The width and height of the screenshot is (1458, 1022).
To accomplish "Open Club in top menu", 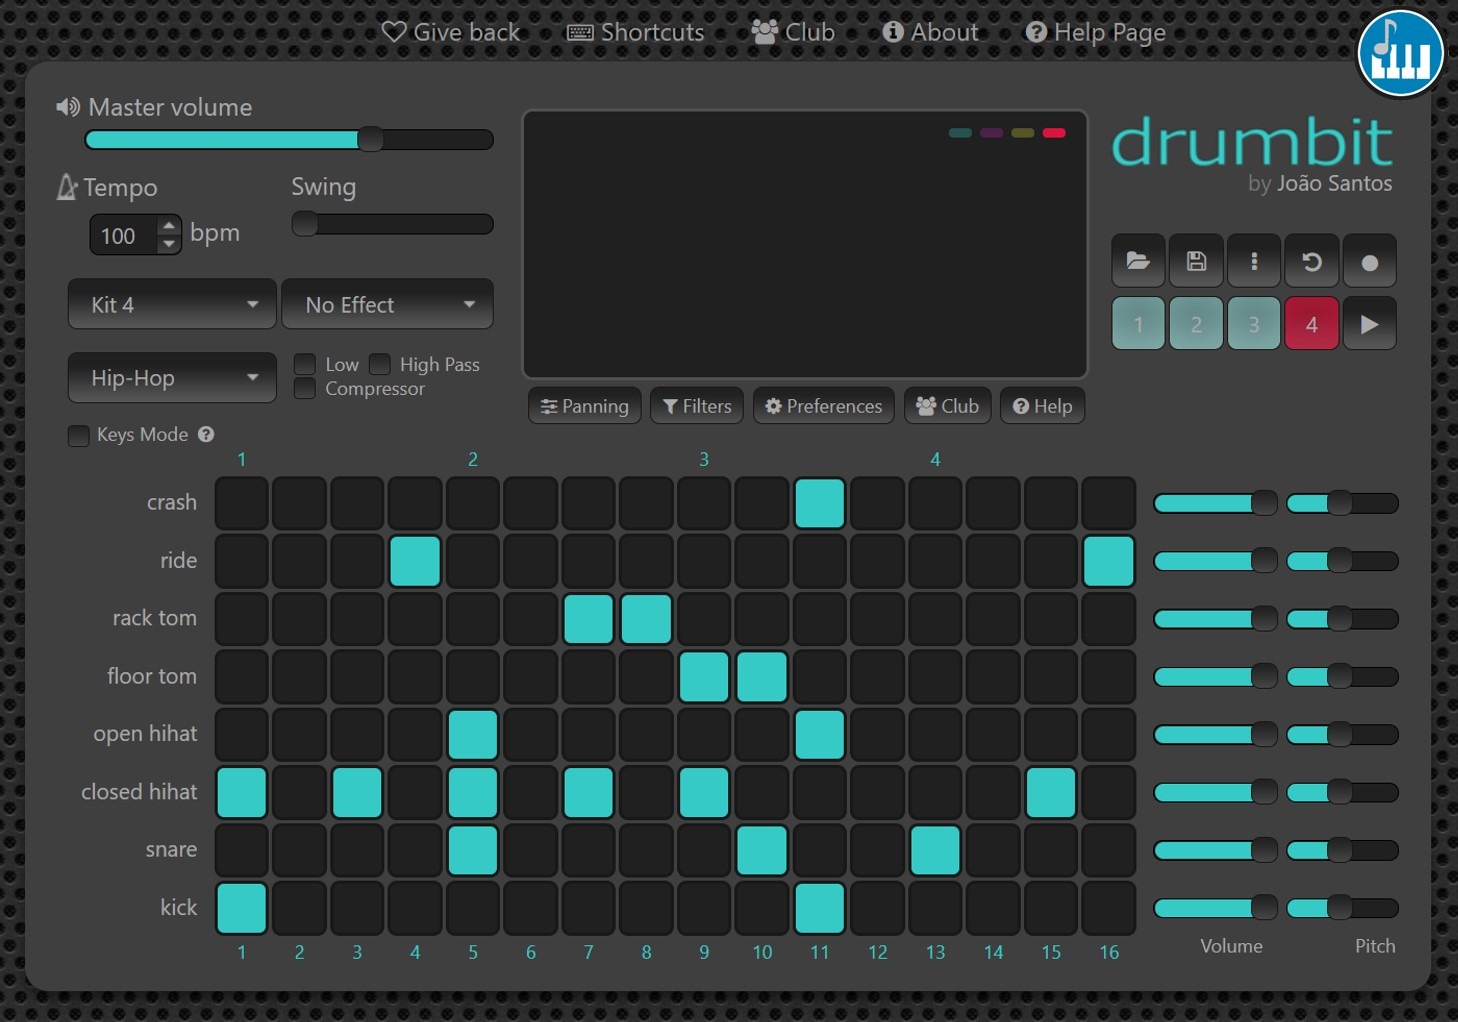I will point(793,32).
